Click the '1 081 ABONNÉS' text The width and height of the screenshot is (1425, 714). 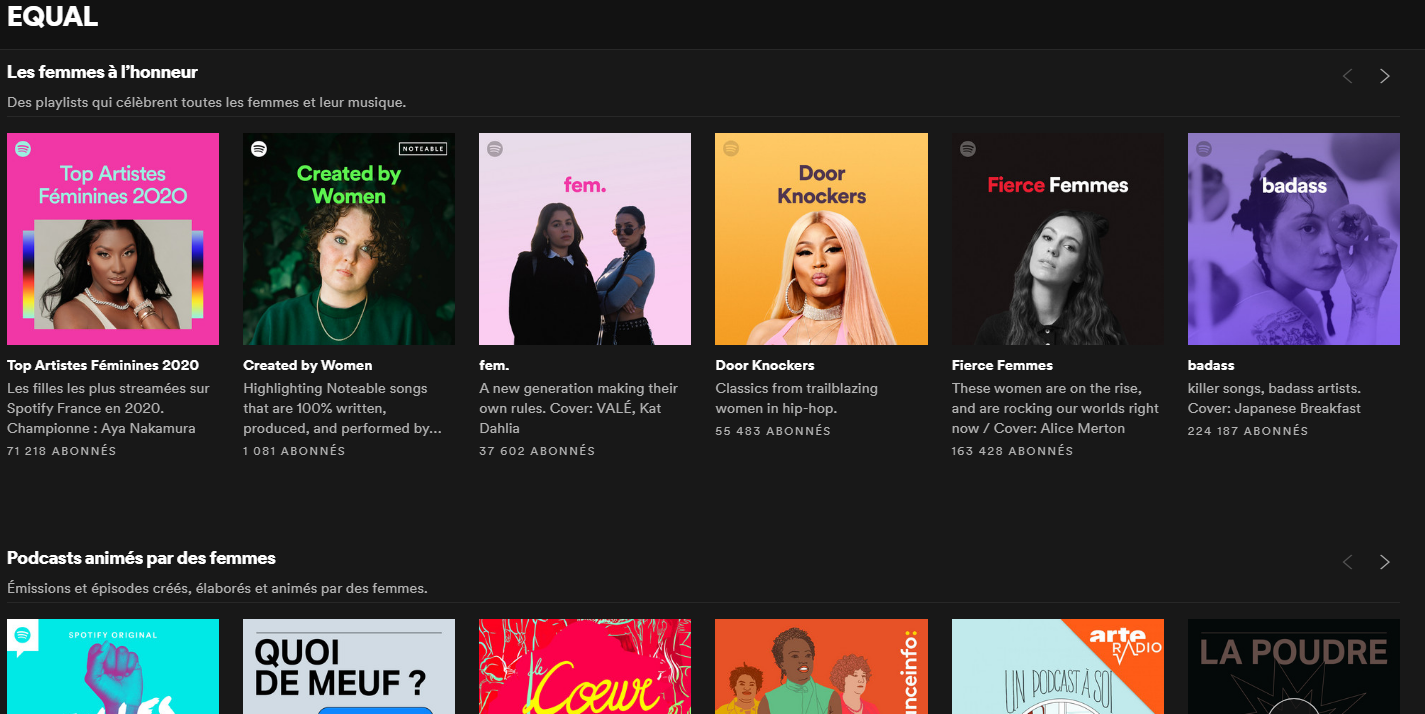click(x=294, y=451)
